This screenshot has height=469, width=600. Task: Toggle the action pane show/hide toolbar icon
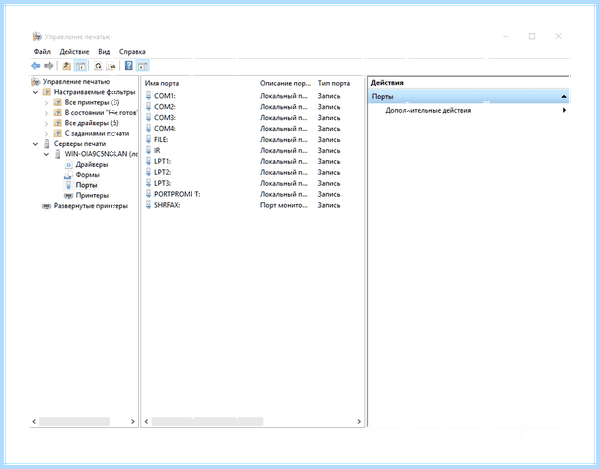pos(142,66)
